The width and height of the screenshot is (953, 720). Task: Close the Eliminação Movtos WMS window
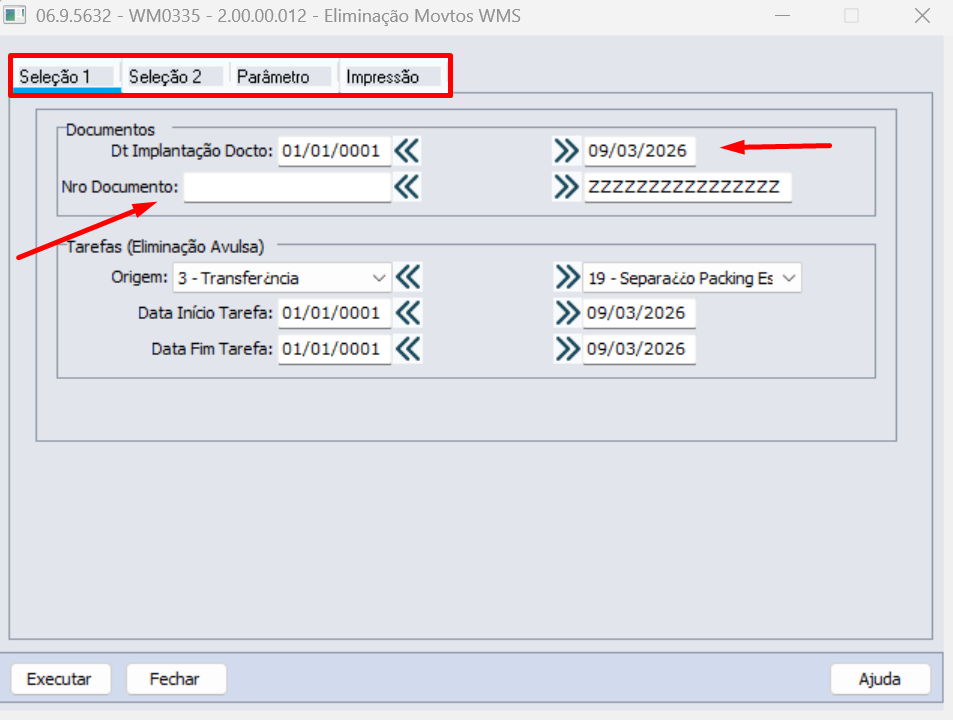pos(922,16)
